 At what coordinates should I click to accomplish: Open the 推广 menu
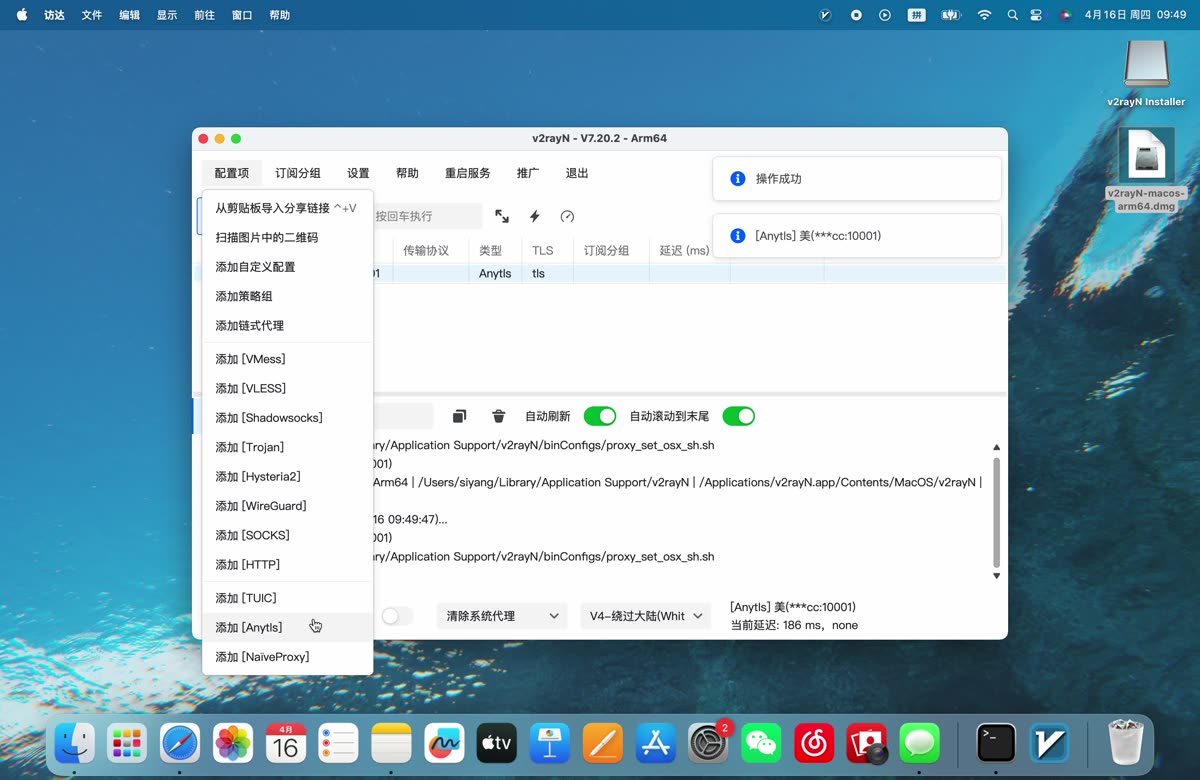pos(528,173)
